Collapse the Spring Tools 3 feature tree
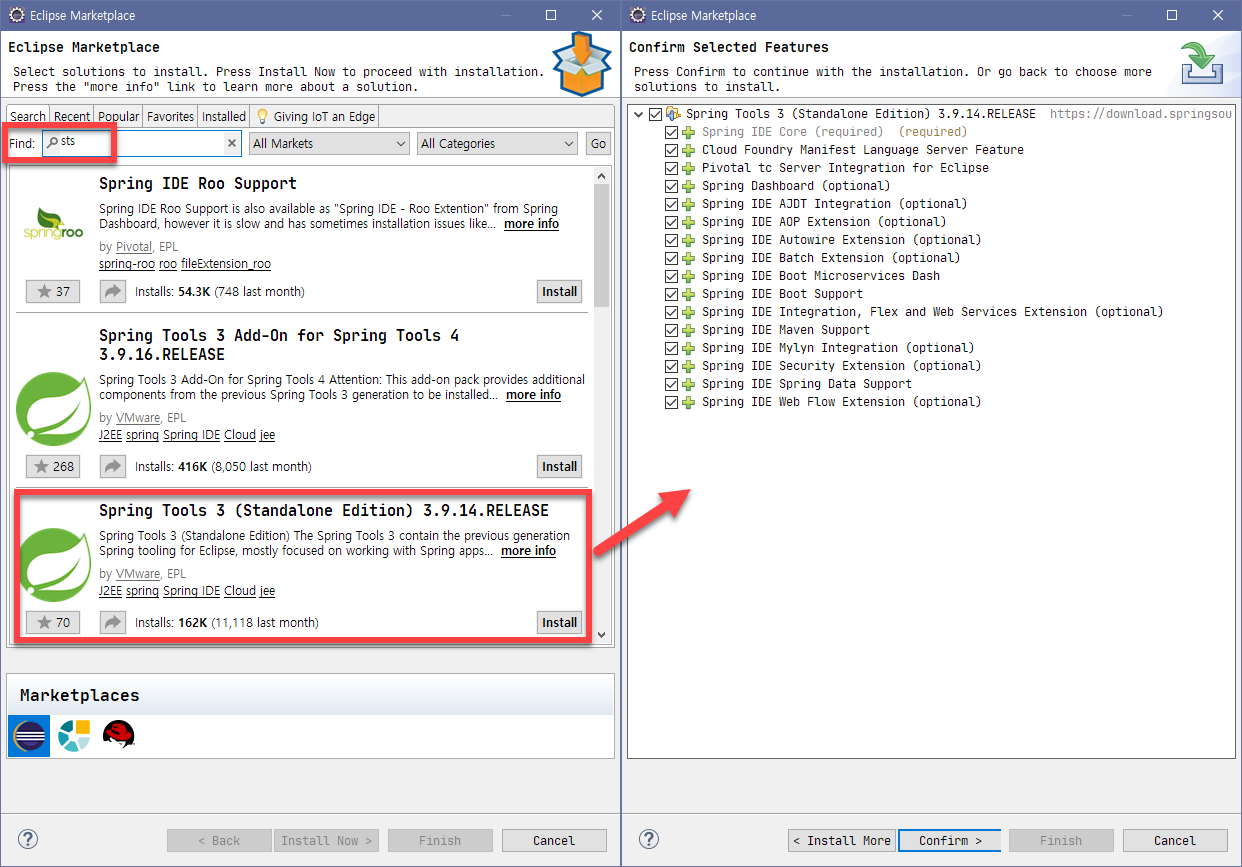Screen dimensions: 1242x867 (638, 114)
